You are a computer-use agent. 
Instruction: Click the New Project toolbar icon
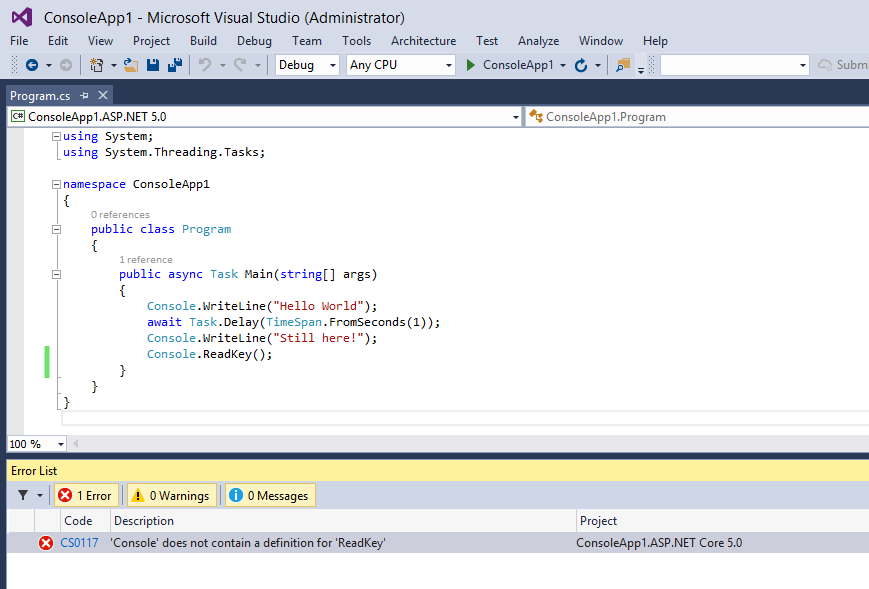tap(96, 65)
